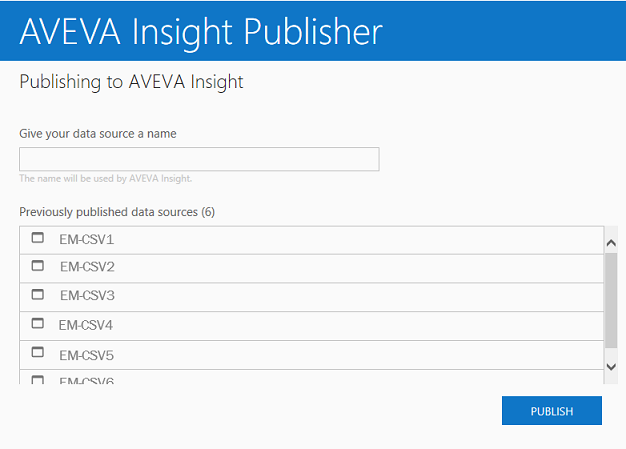The height and width of the screenshot is (449, 626).
Task: Click the icon left of EM-CSV4
Action: [x=39, y=324]
